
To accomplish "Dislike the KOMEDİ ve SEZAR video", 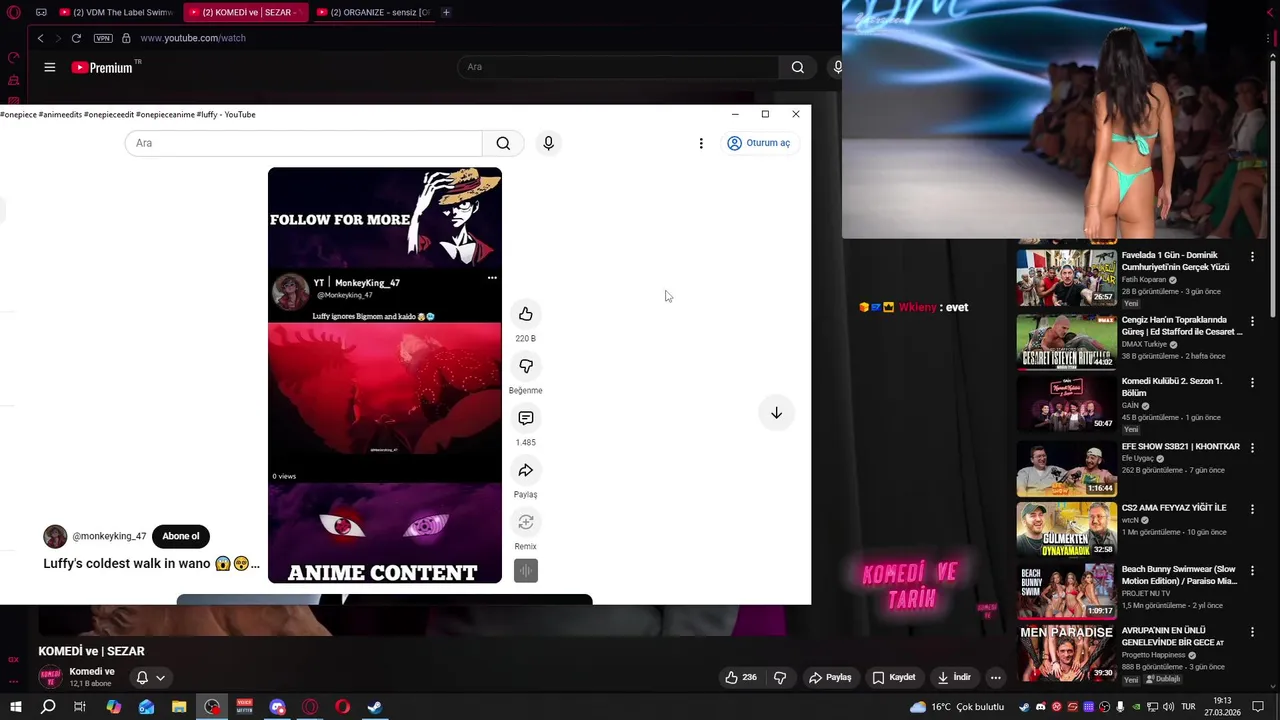I will coord(780,677).
